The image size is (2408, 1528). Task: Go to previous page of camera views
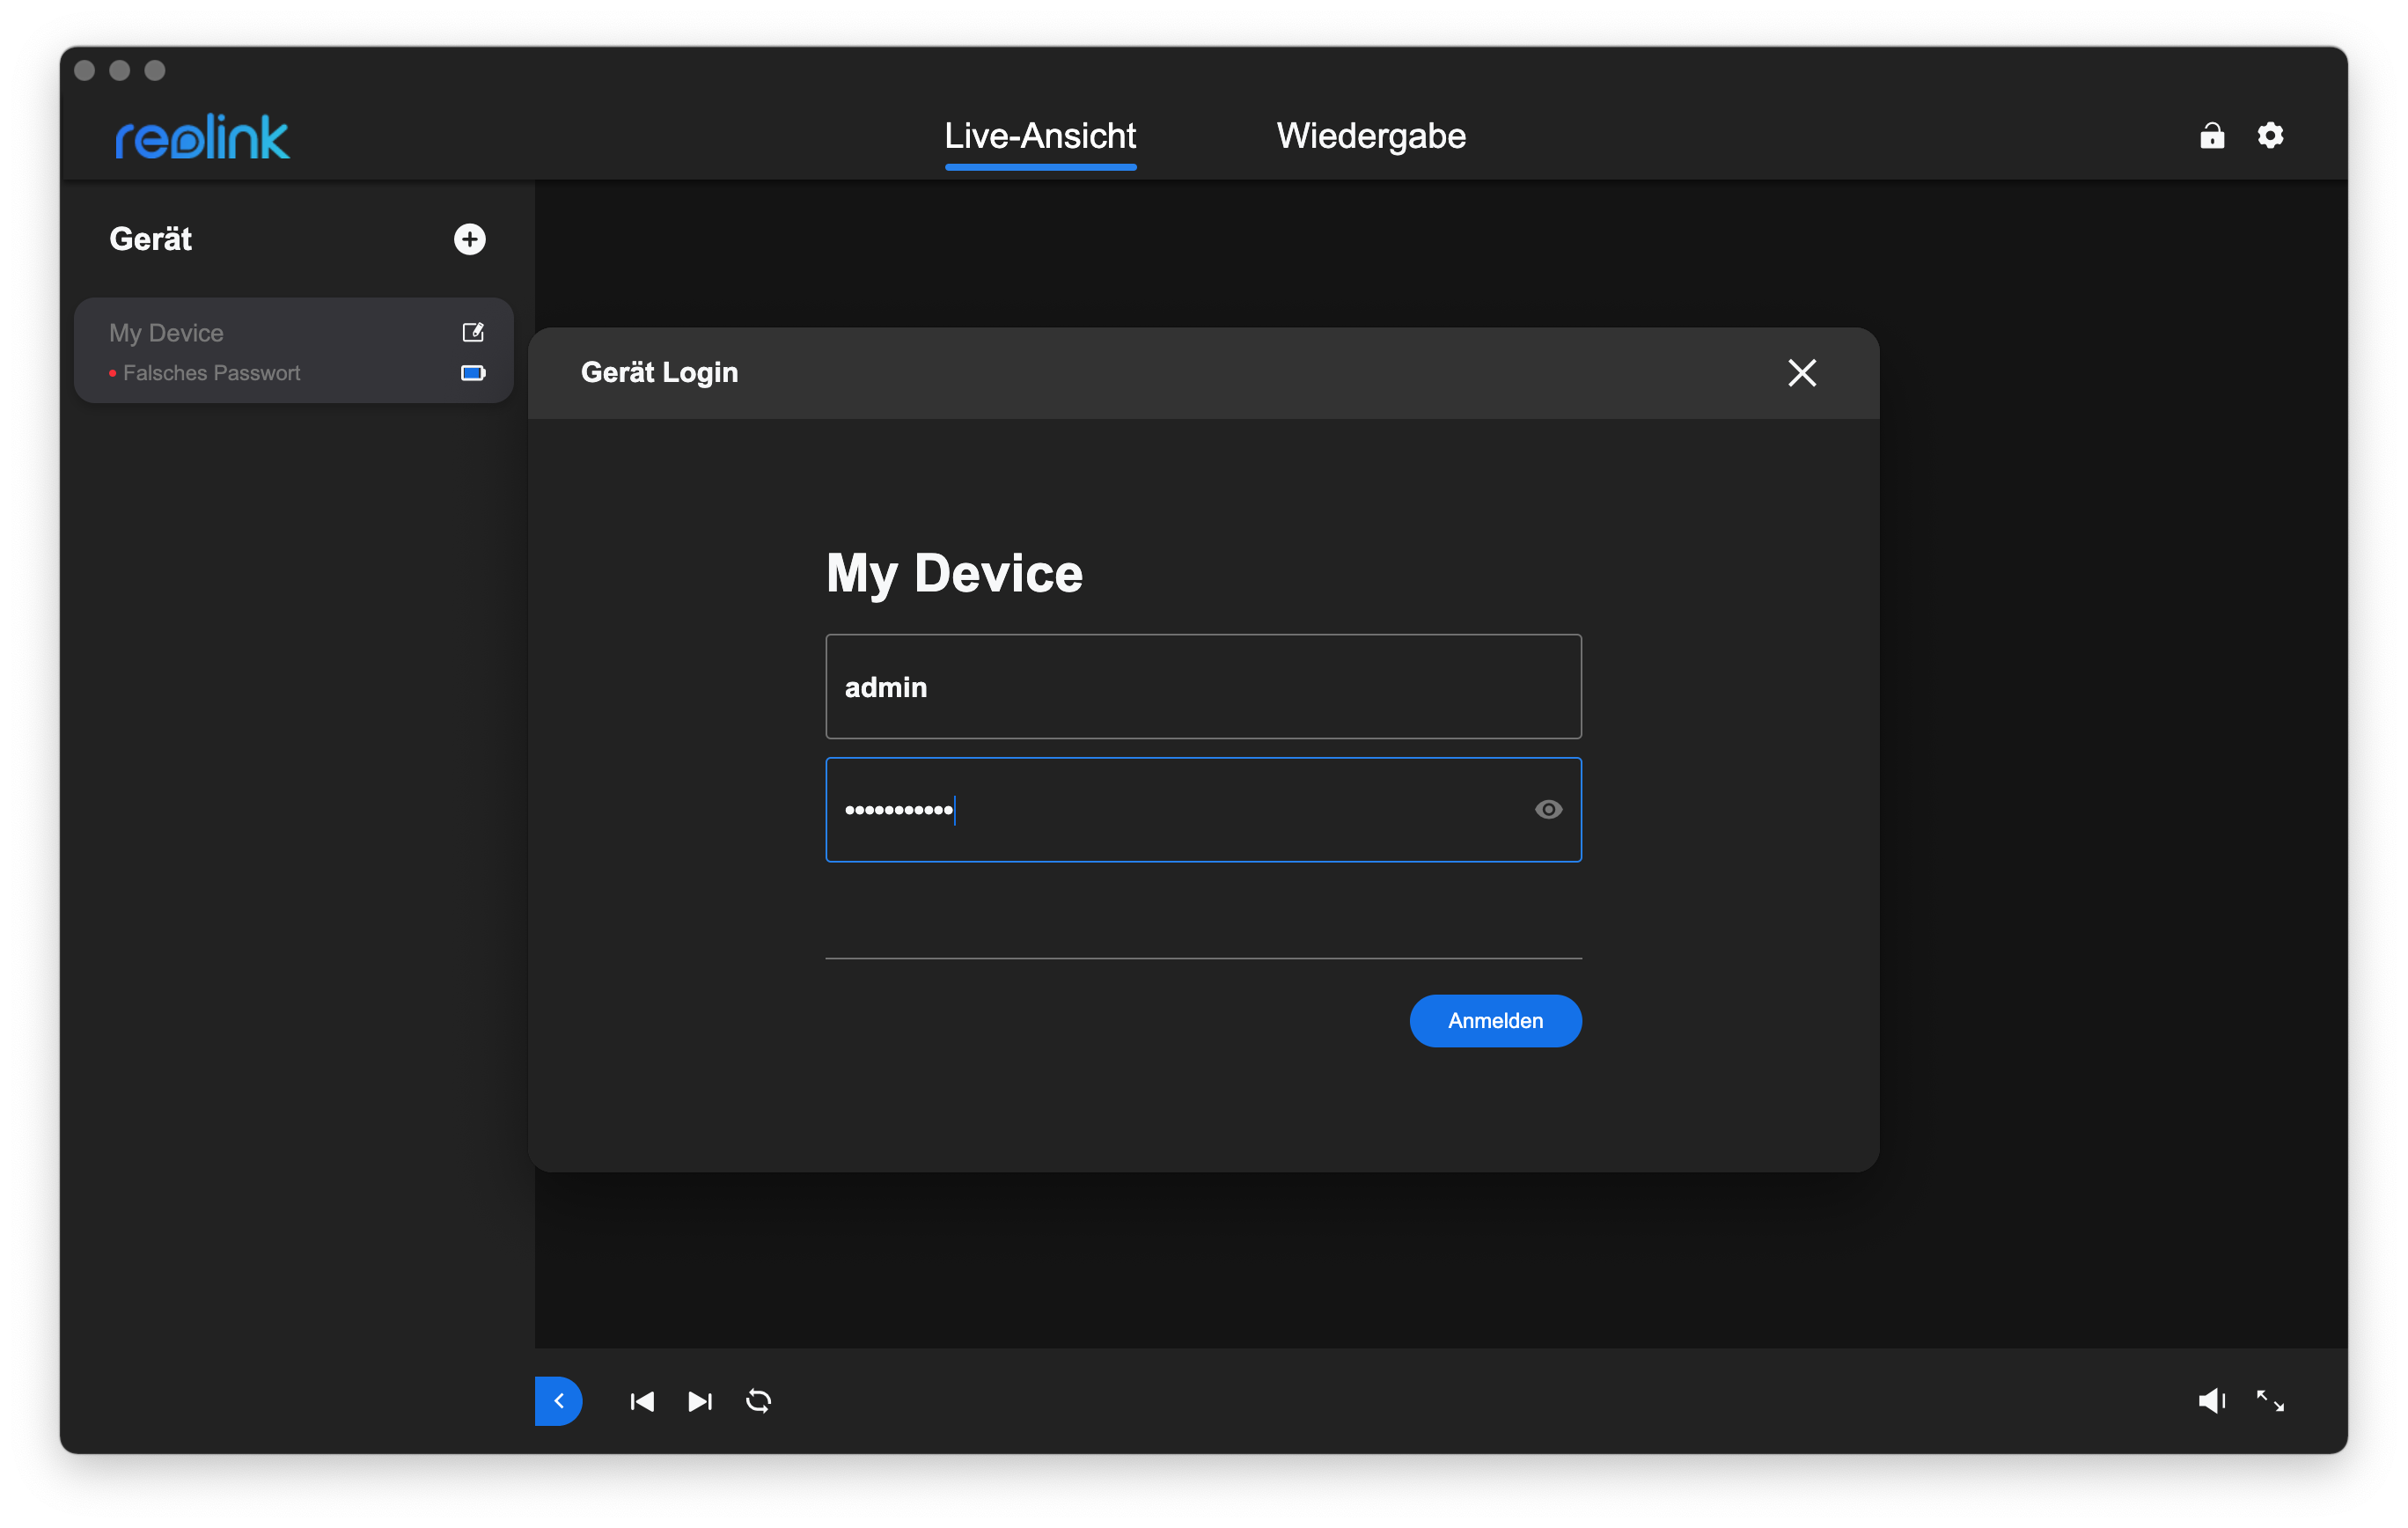642,1401
